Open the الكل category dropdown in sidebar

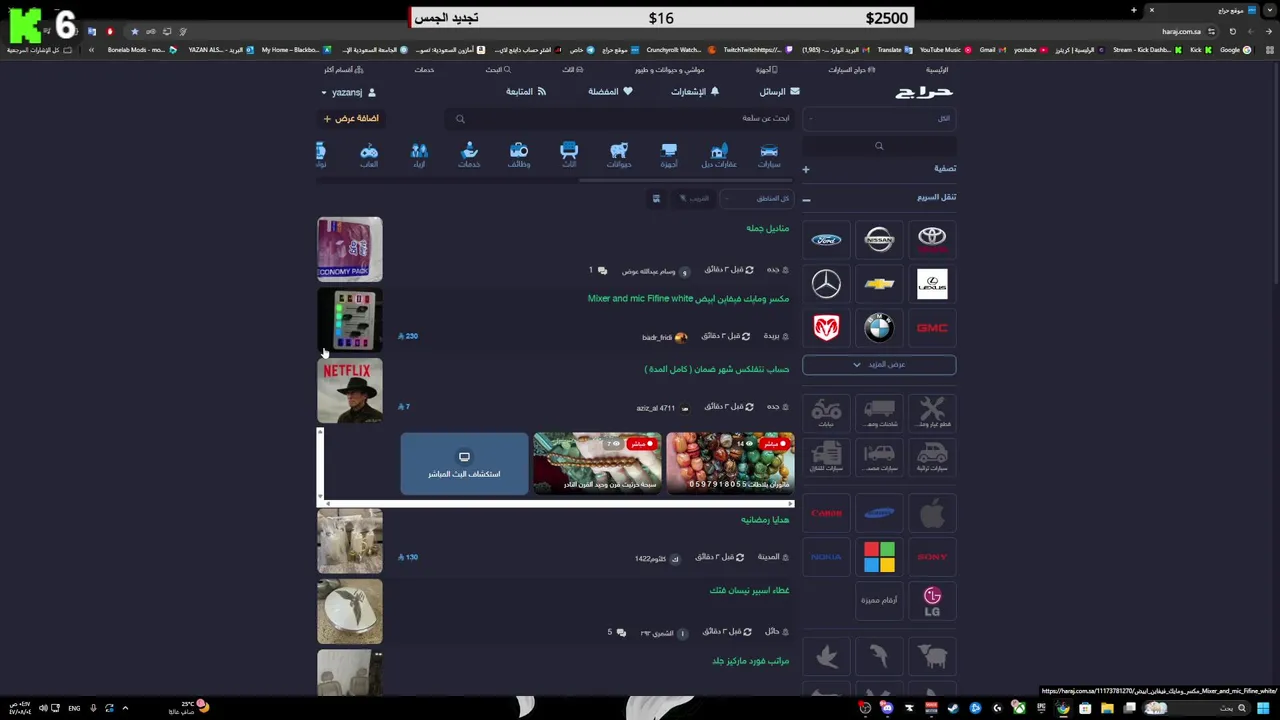tap(879, 118)
